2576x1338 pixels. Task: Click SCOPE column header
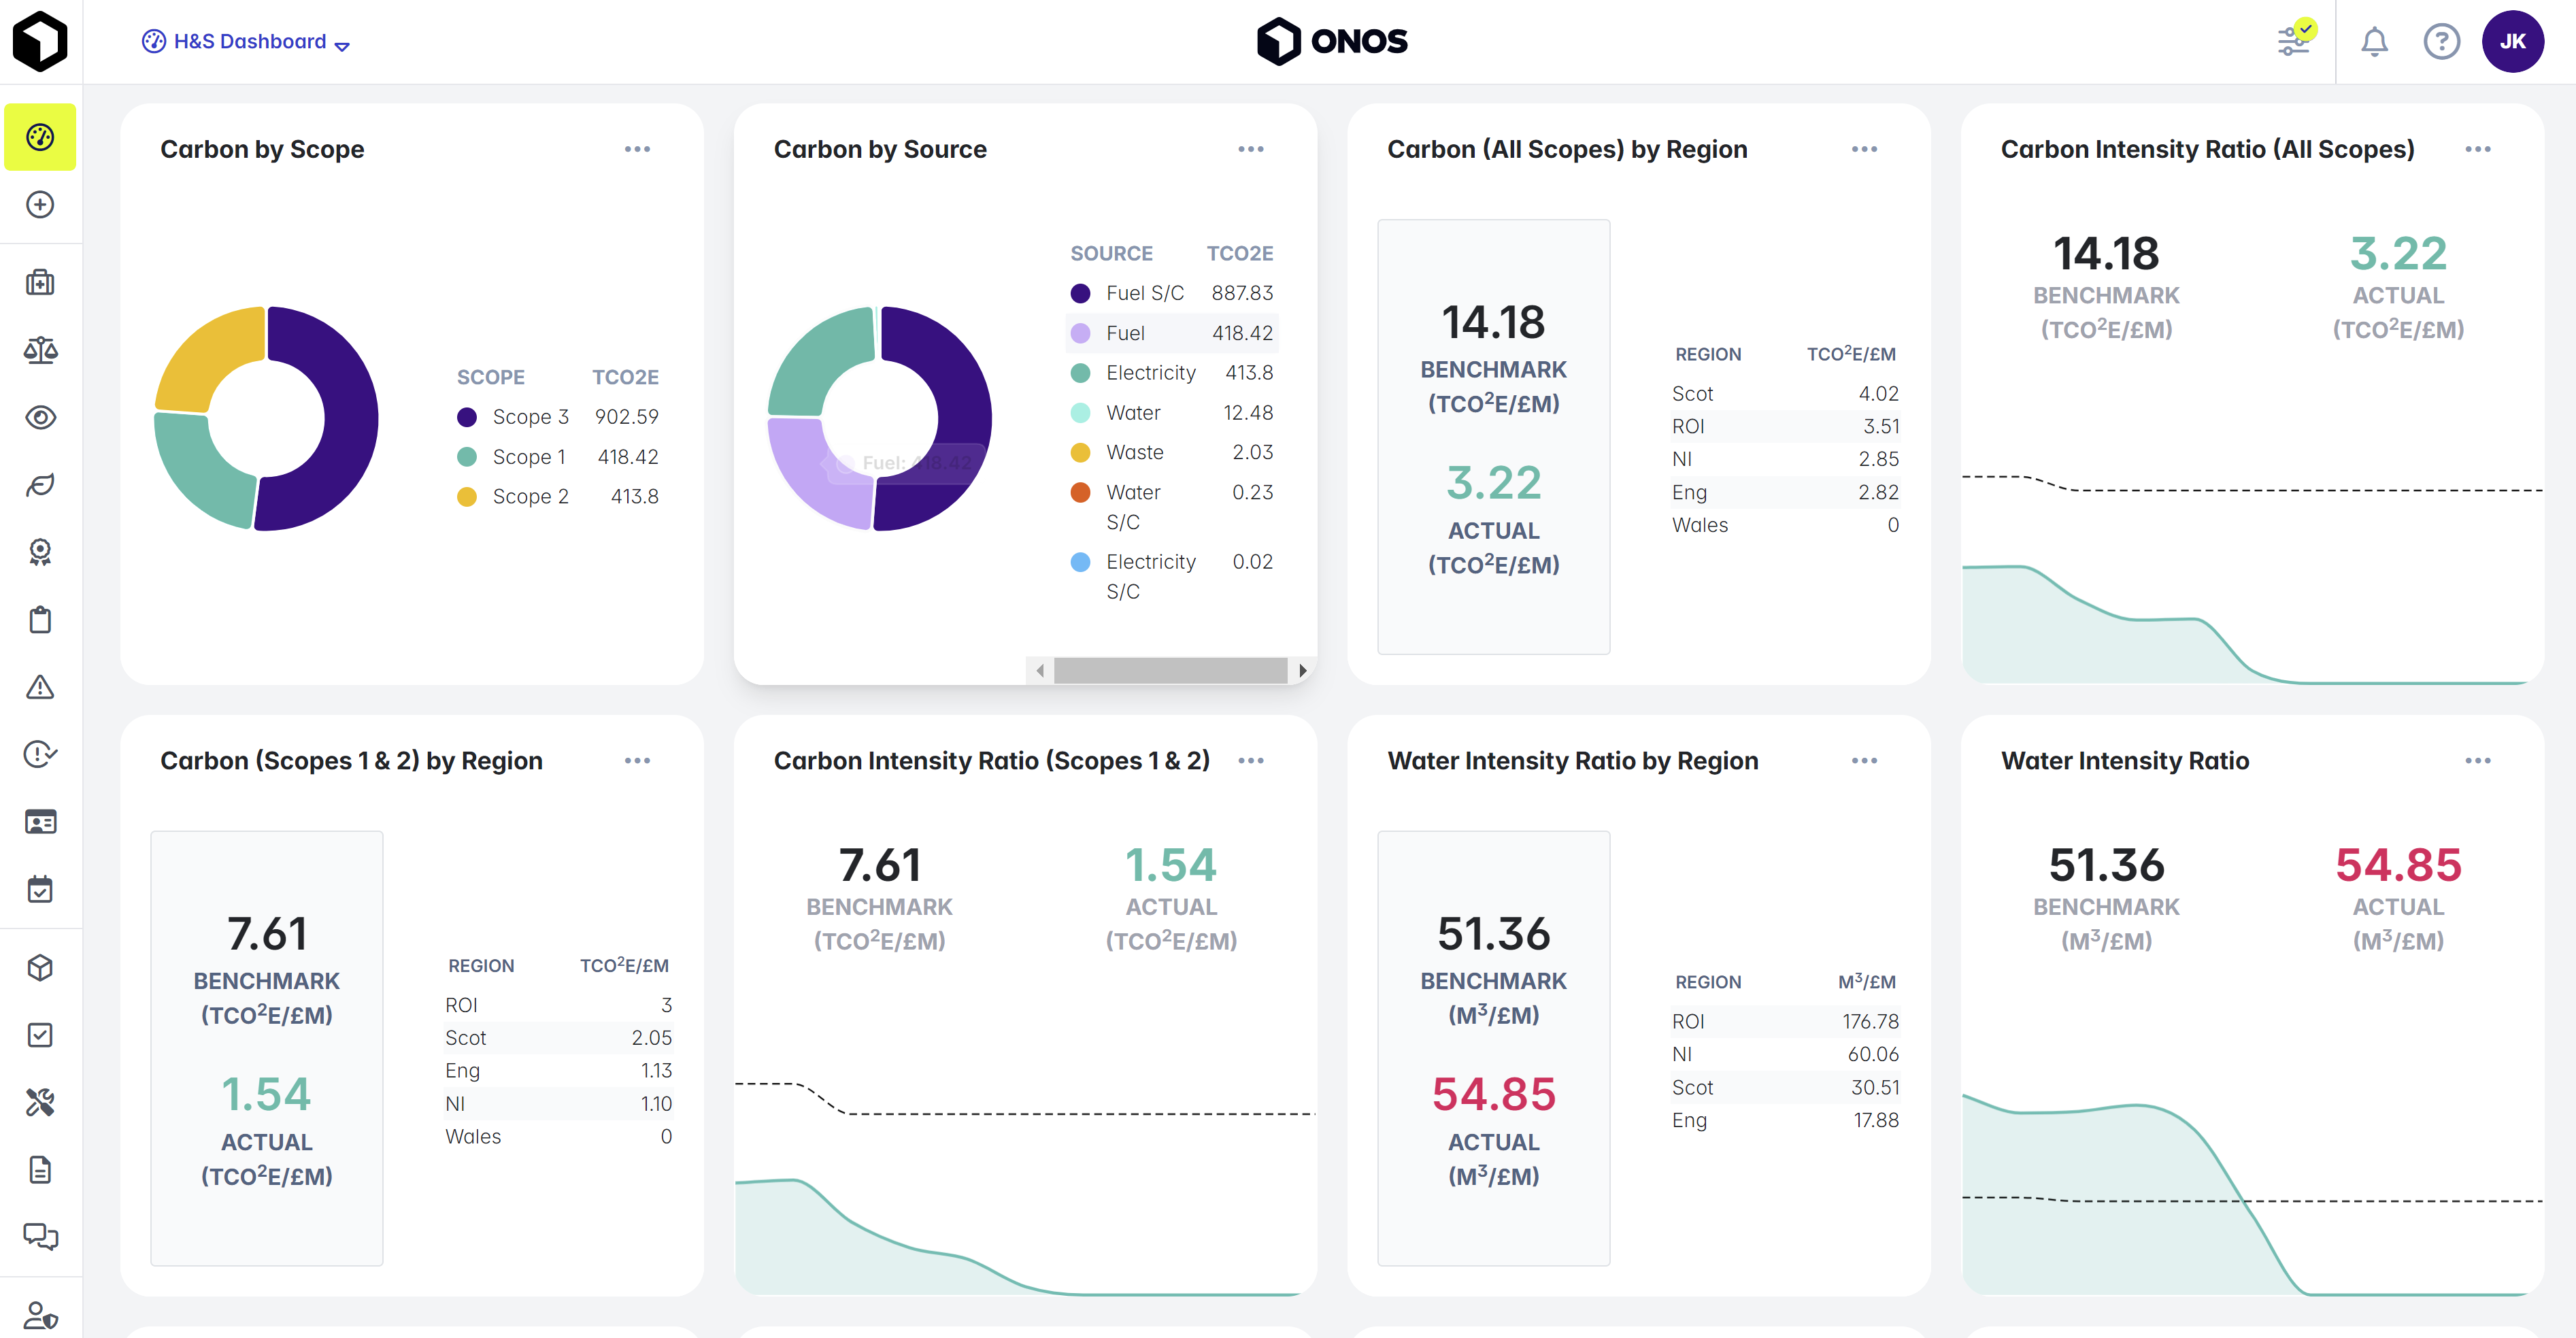pyautogui.click(x=490, y=377)
